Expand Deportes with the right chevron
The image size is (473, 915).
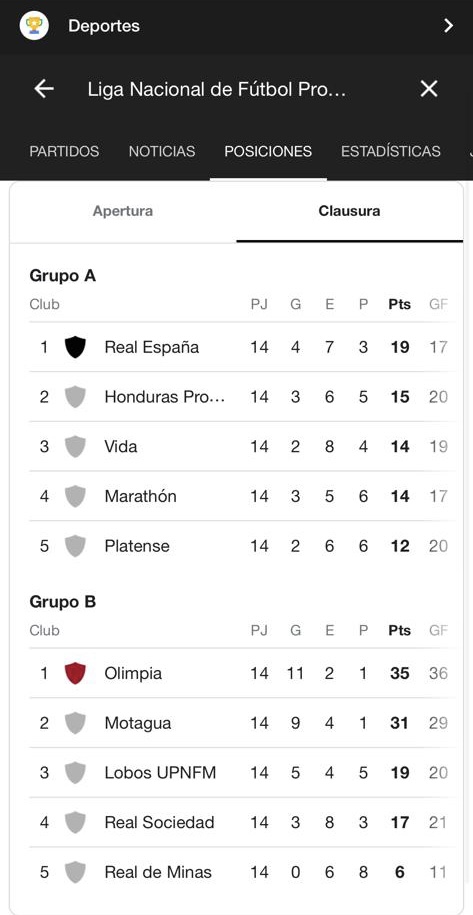[448, 26]
